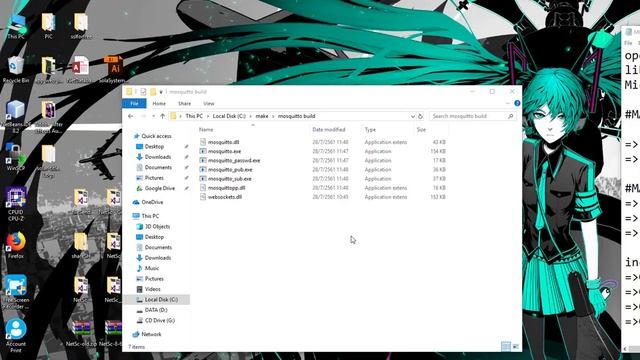Open the File ribbon tab

point(134,104)
